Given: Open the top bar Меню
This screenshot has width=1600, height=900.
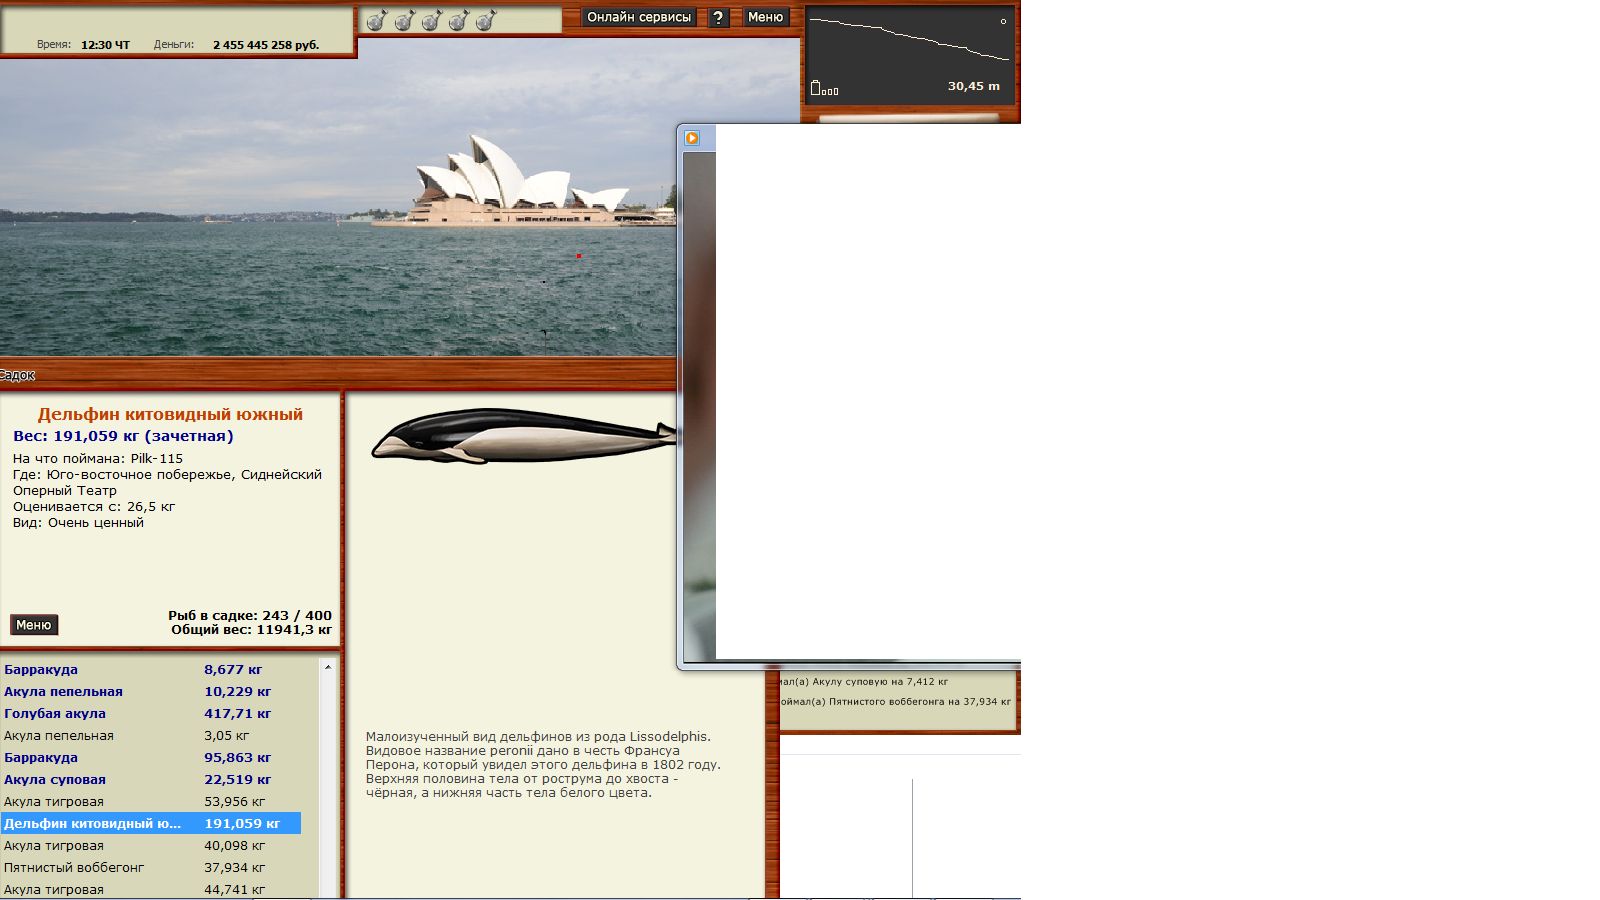Looking at the screenshot, I should (x=765, y=17).
